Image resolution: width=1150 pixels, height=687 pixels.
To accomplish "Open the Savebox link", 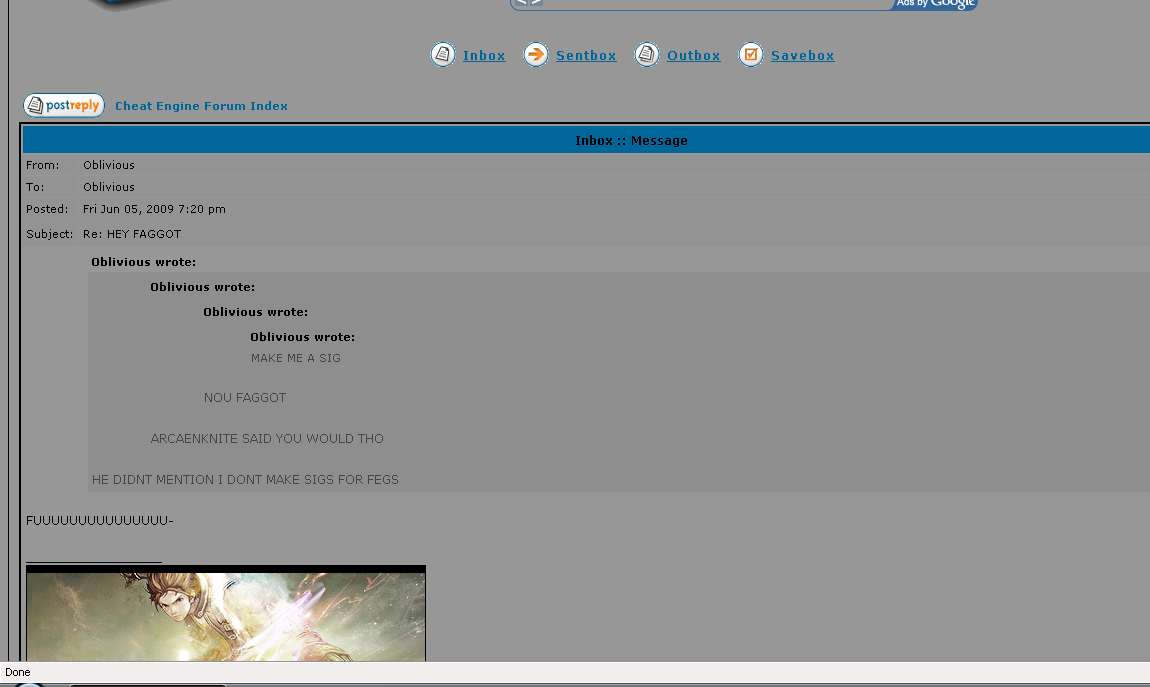I will pos(802,56).
